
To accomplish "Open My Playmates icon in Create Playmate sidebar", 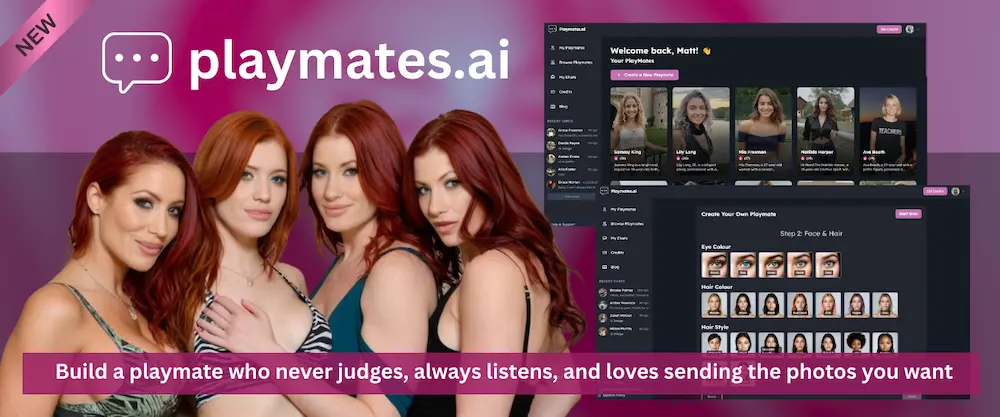I will click(604, 209).
